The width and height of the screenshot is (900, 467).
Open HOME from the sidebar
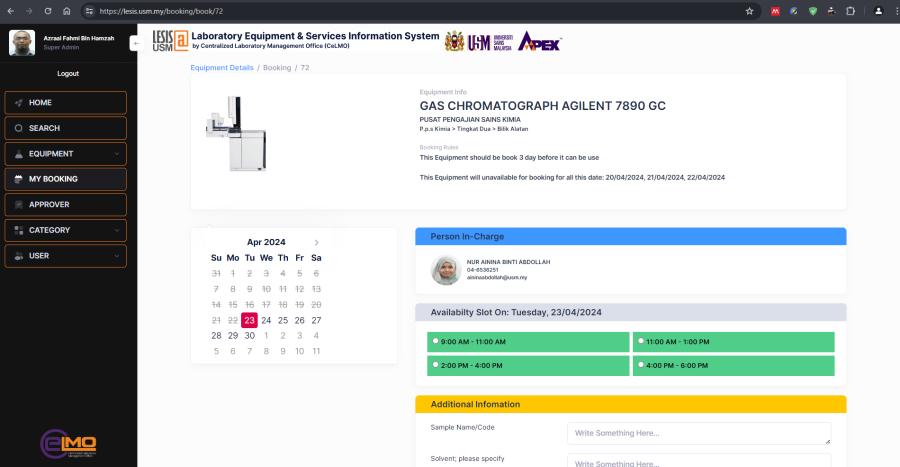point(65,103)
